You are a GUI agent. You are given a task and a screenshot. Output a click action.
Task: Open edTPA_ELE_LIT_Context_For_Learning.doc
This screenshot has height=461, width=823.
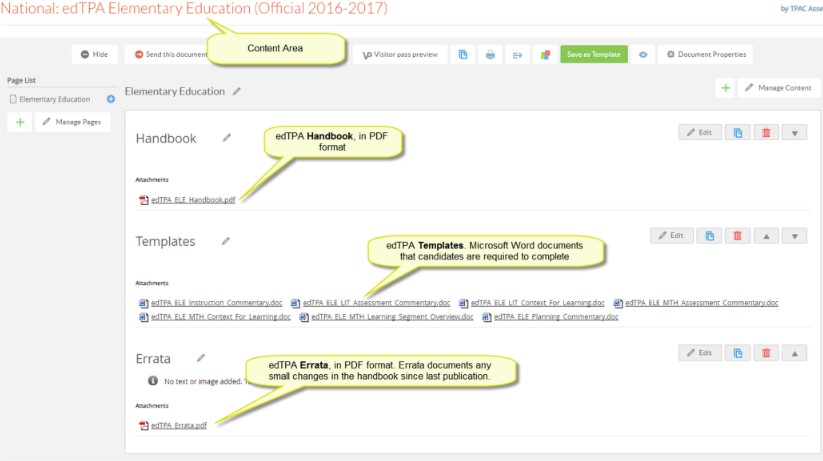click(x=537, y=303)
